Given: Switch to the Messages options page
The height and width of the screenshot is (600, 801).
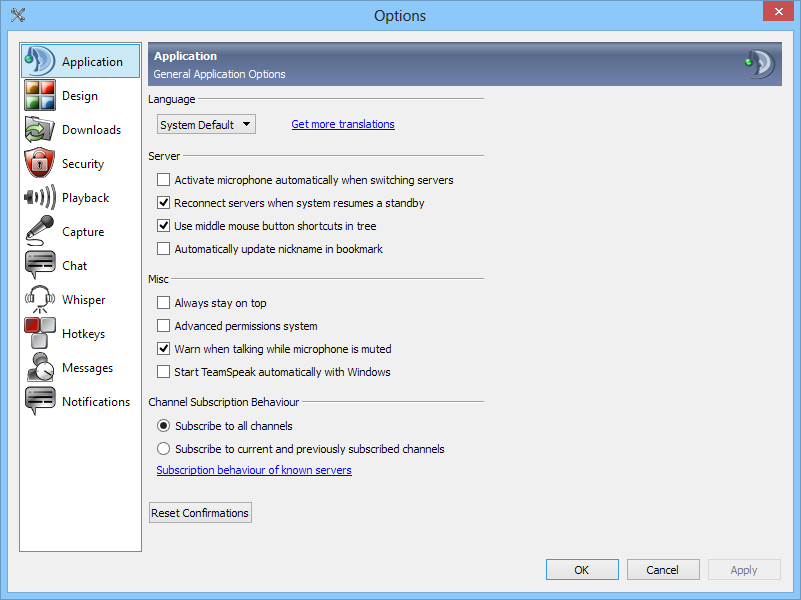Looking at the screenshot, I should 87,368.
